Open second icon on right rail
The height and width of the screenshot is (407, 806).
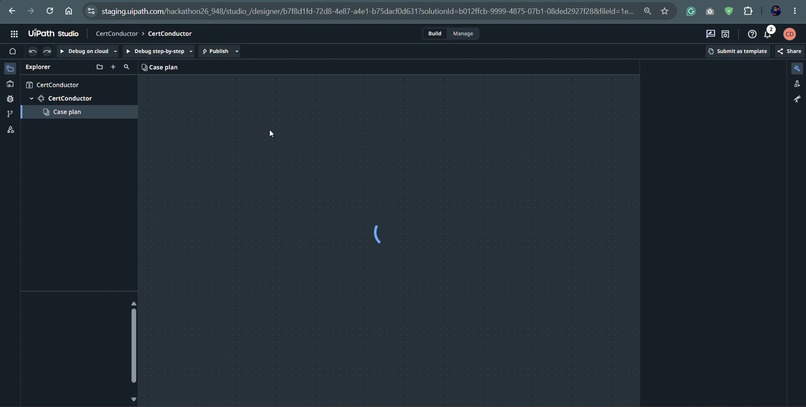[797, 84]
